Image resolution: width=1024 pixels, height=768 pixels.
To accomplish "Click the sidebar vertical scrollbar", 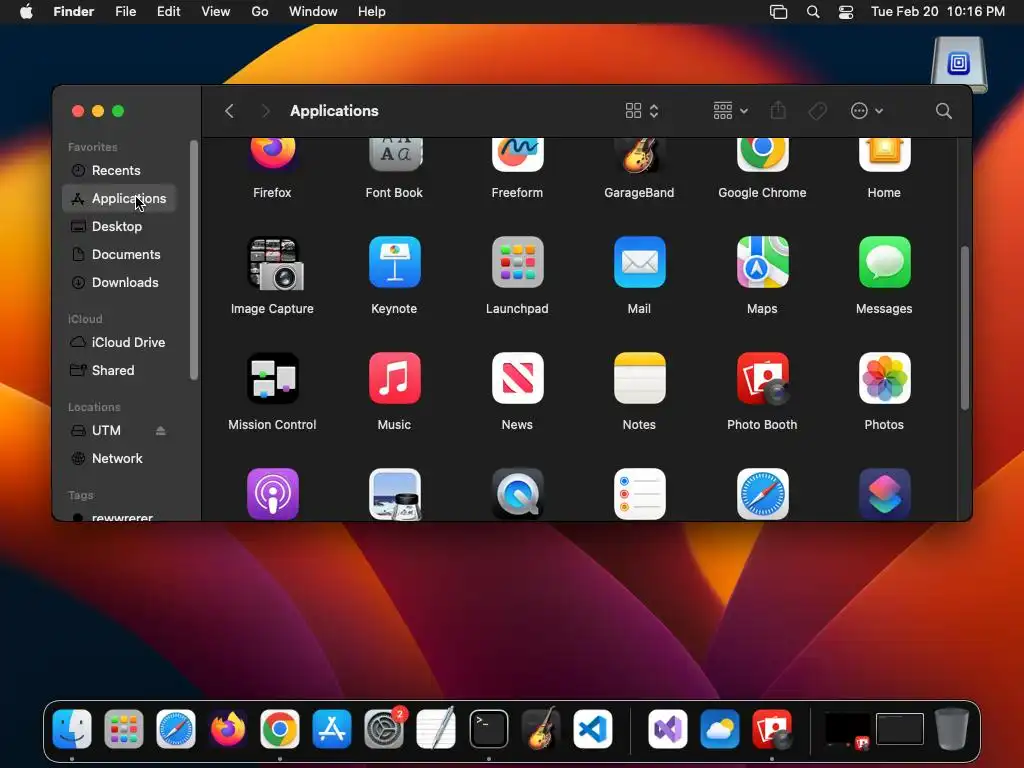I will (194, 259).
